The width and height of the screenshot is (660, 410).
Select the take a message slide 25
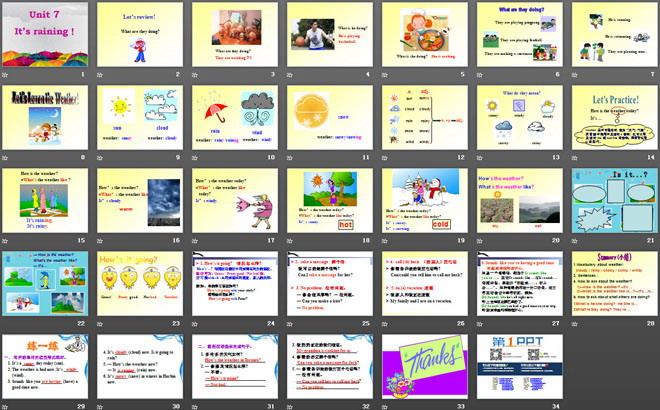point(328,282)
